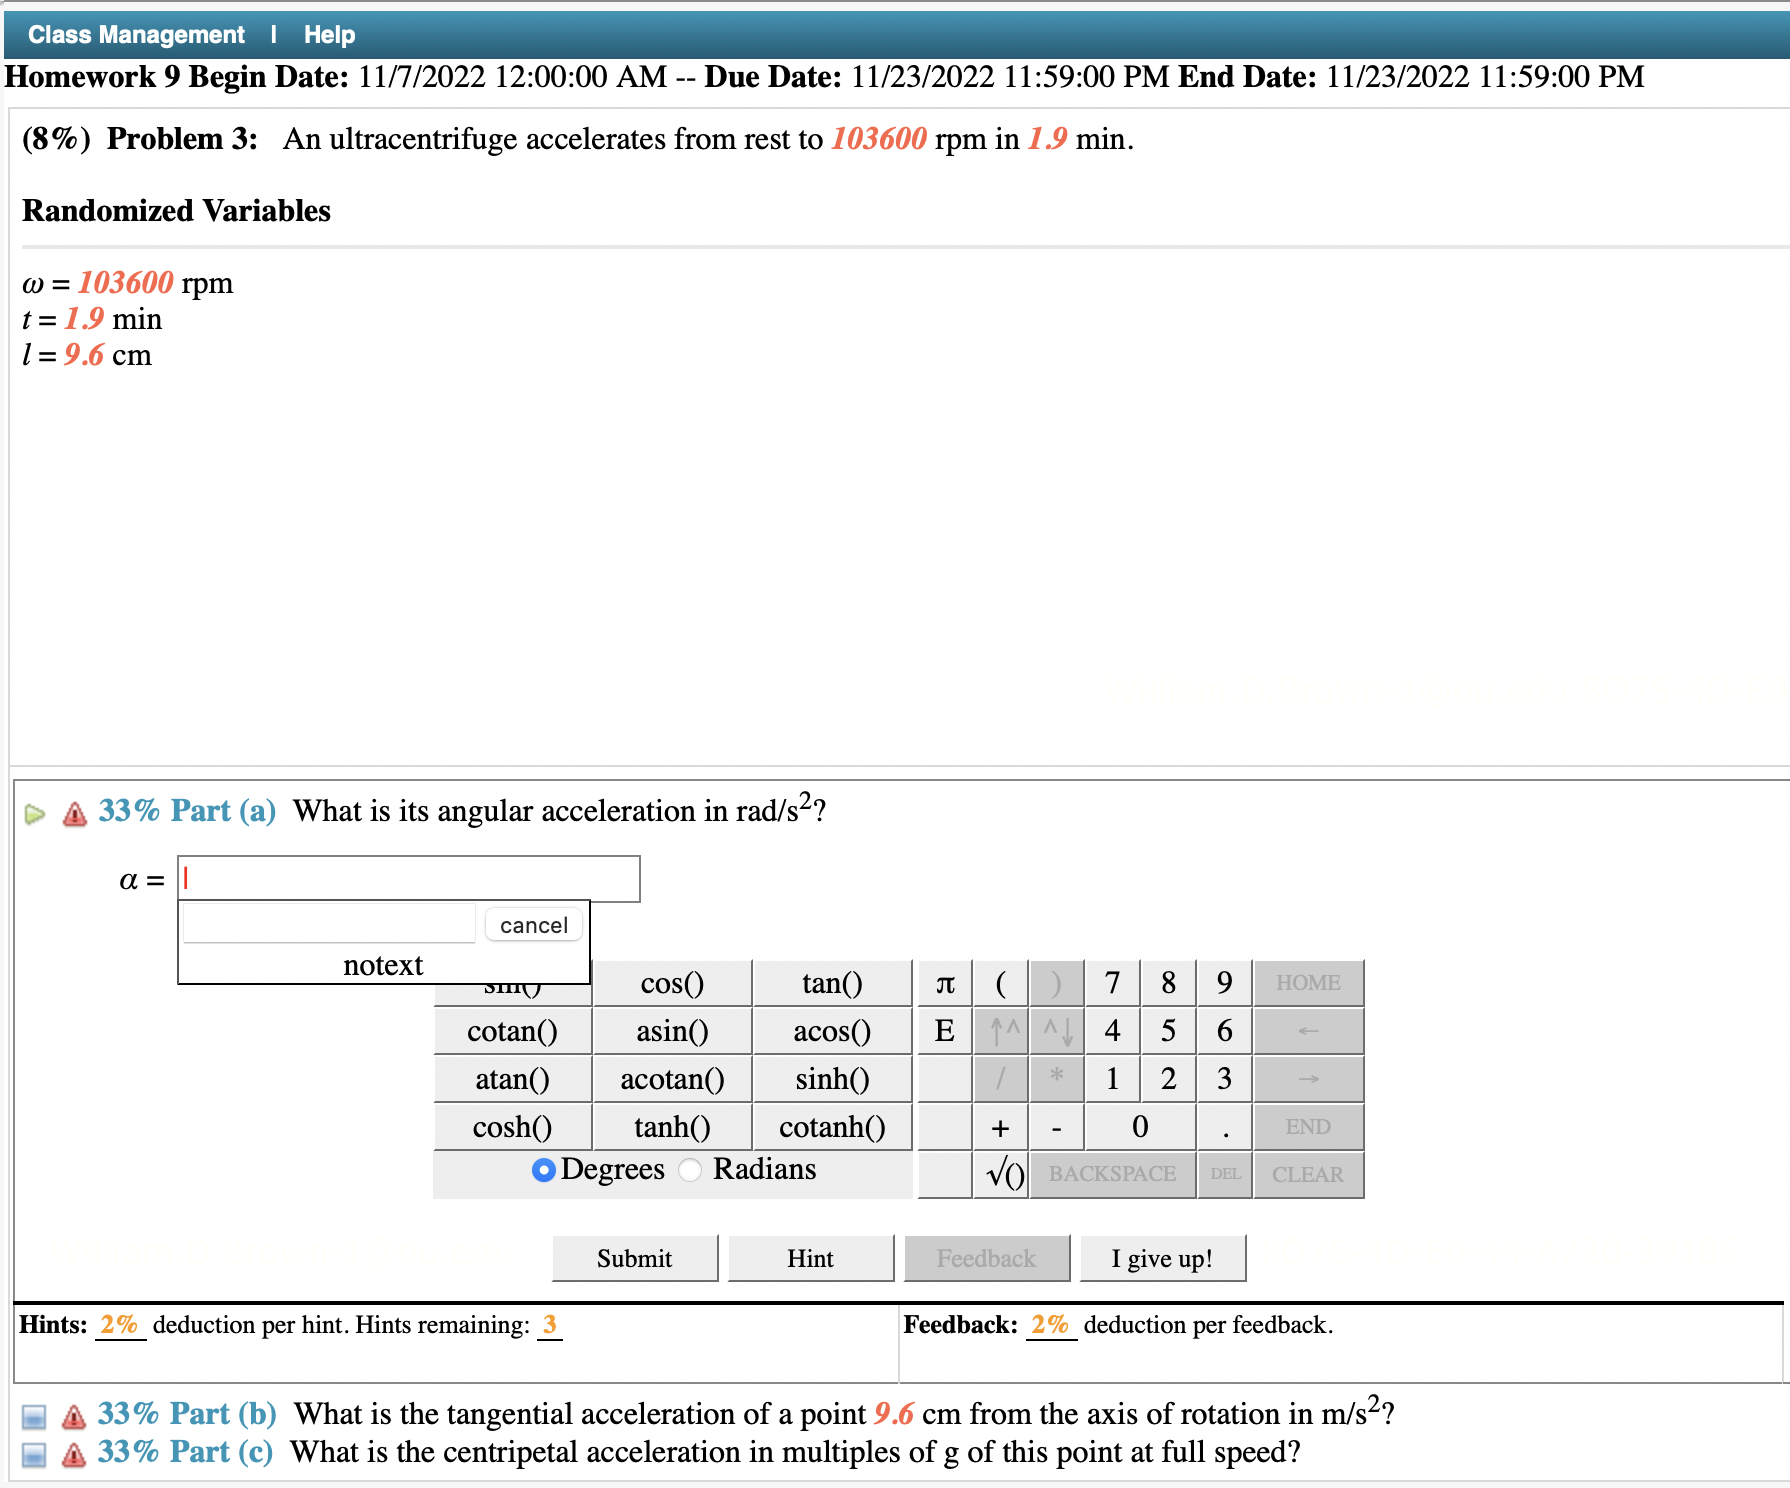This screenshot has height=1488, width=1790.
Task: Click inside the α answer input field
Action: [408, 878]
